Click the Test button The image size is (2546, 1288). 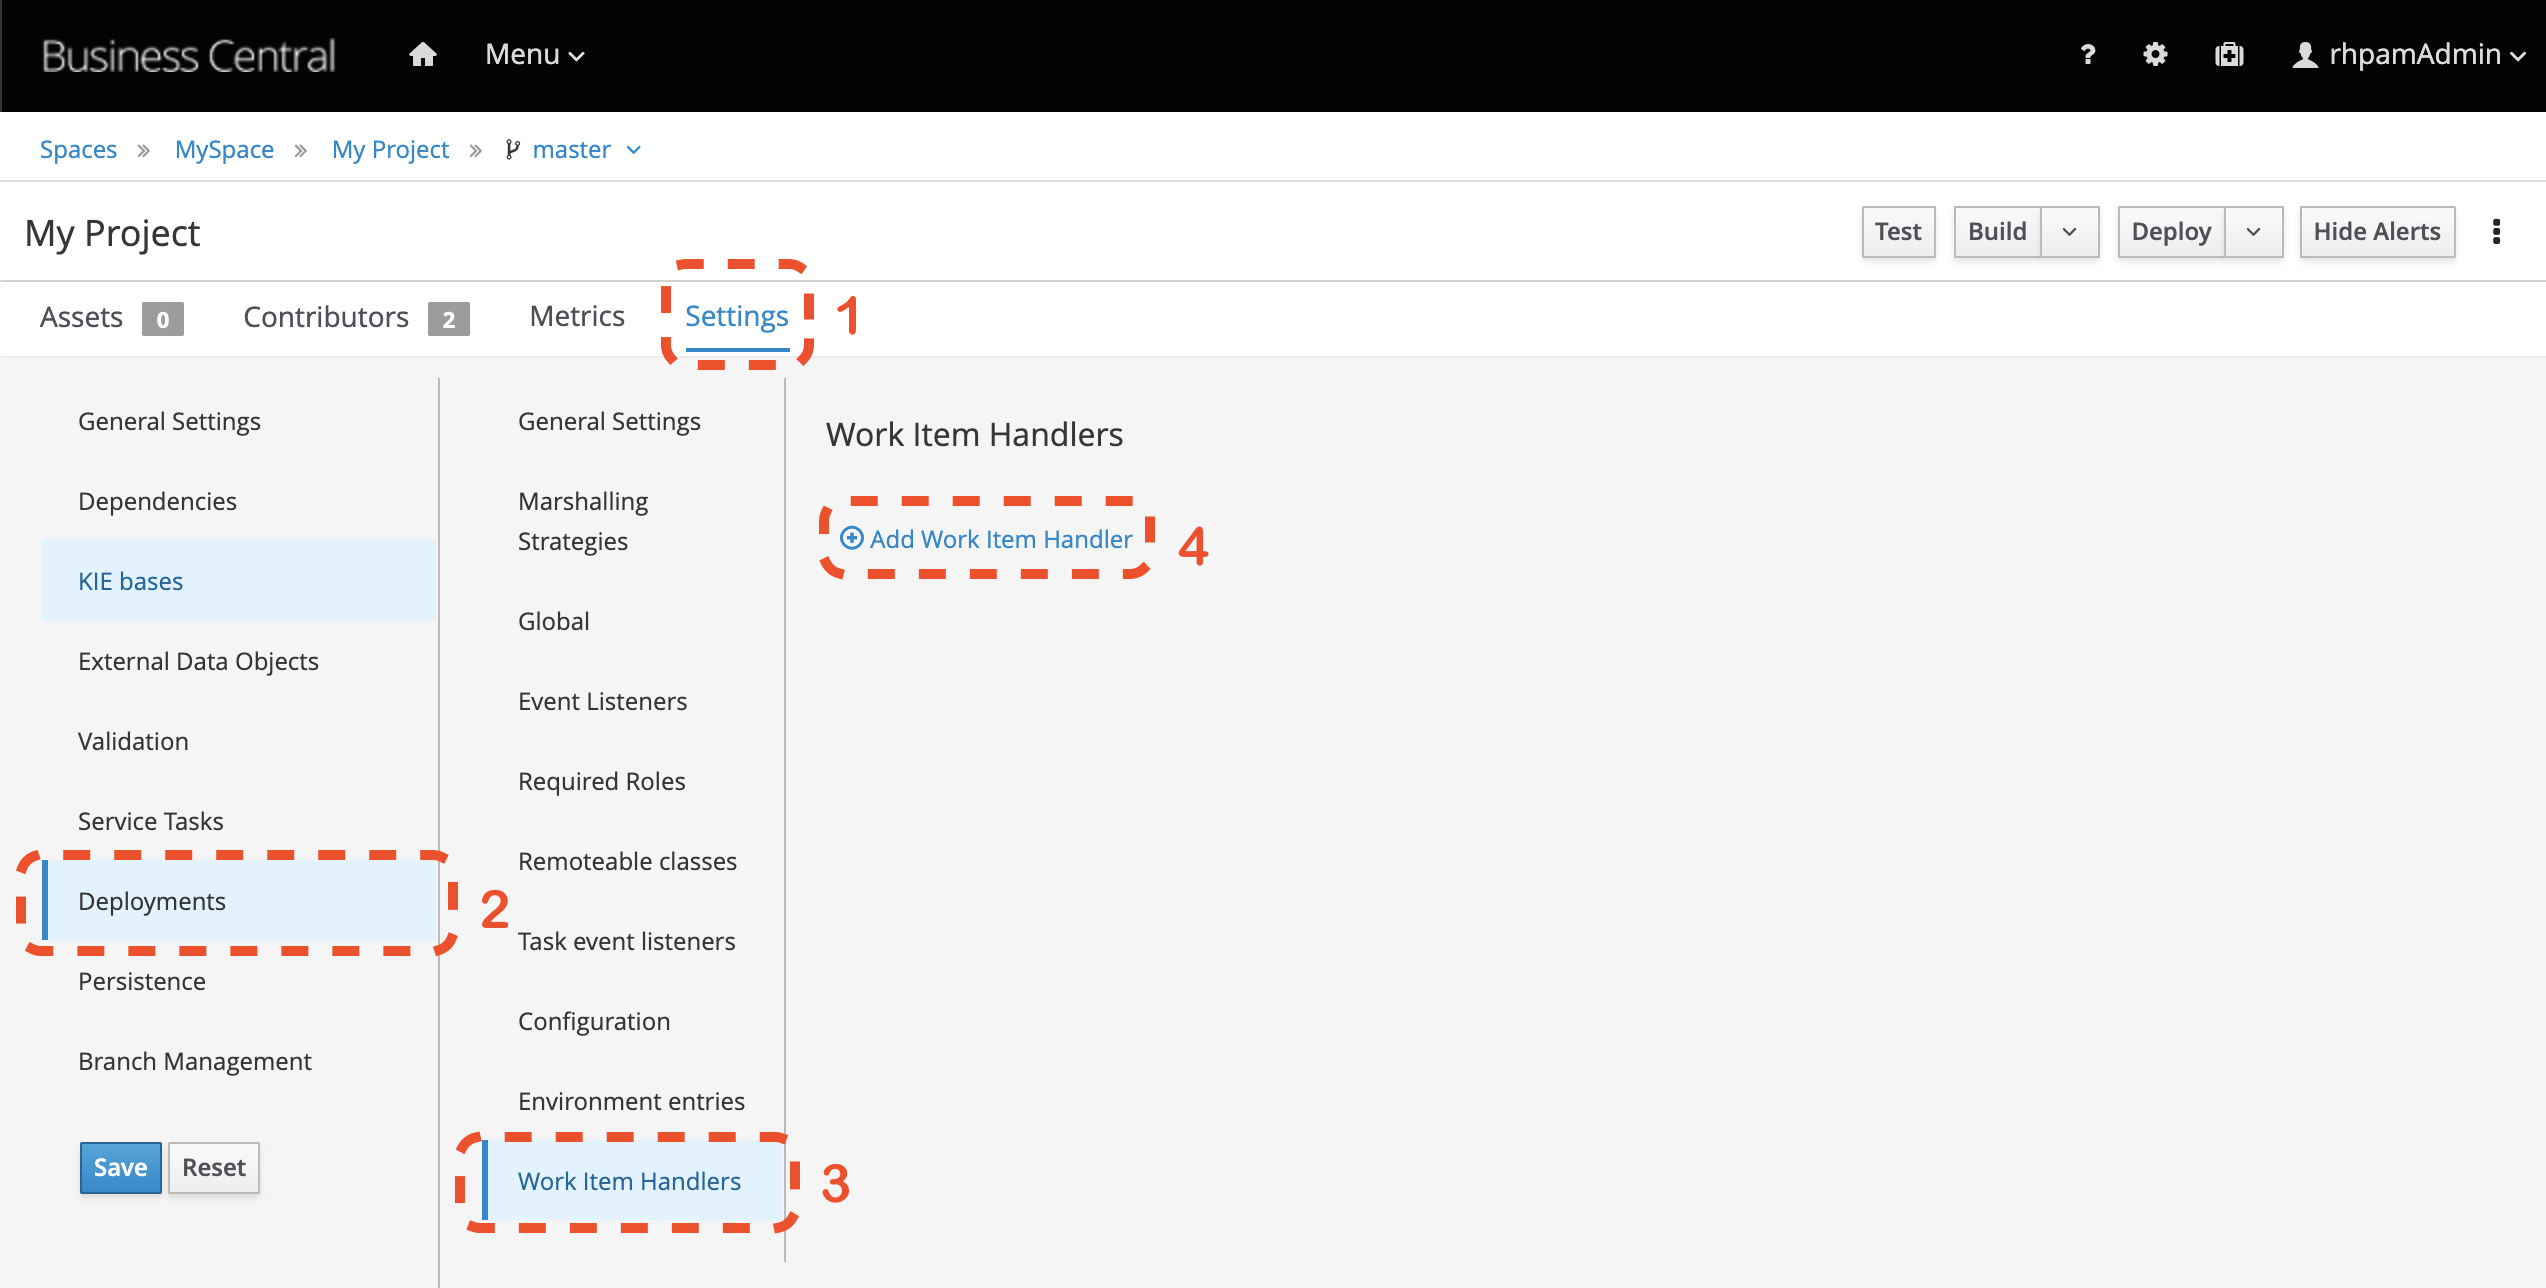click(x=1897, y=231)
